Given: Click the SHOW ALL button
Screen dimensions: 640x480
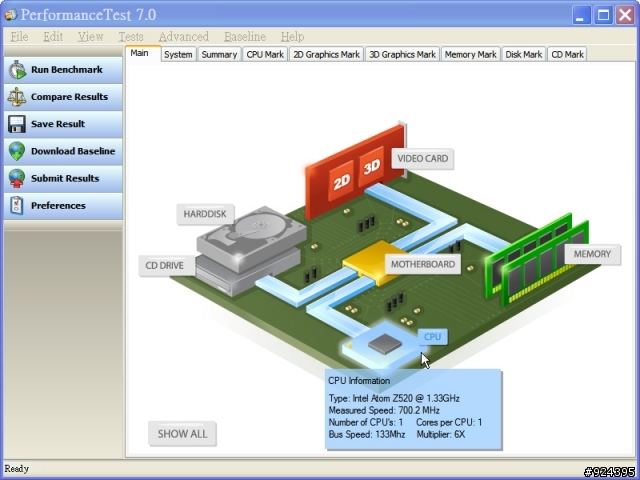Looking at the screenshot, I should click(182, 433).
